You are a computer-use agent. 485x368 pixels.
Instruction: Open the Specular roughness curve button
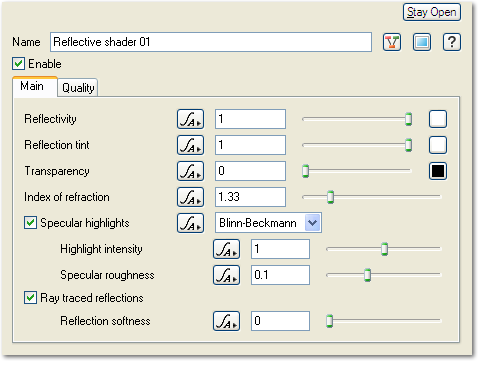[226, 275]
